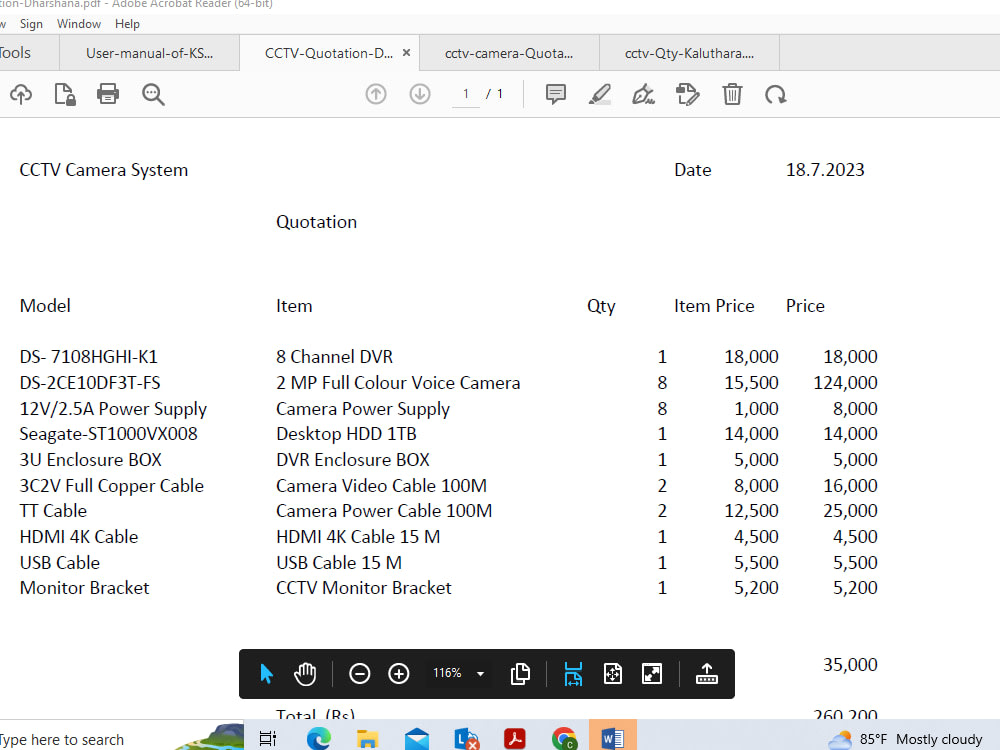
Task: Open Task View on taskbar
Action: tap(268, 739)
